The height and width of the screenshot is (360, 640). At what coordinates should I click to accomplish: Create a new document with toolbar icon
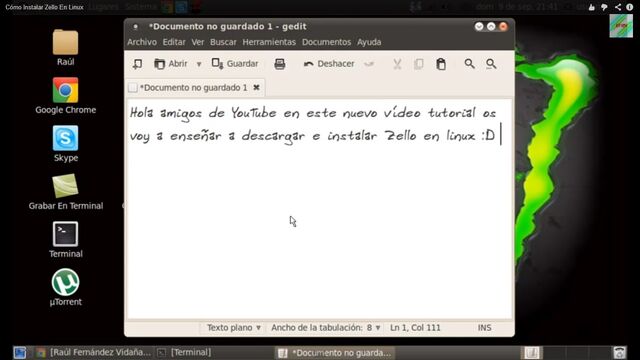[137, 64]
